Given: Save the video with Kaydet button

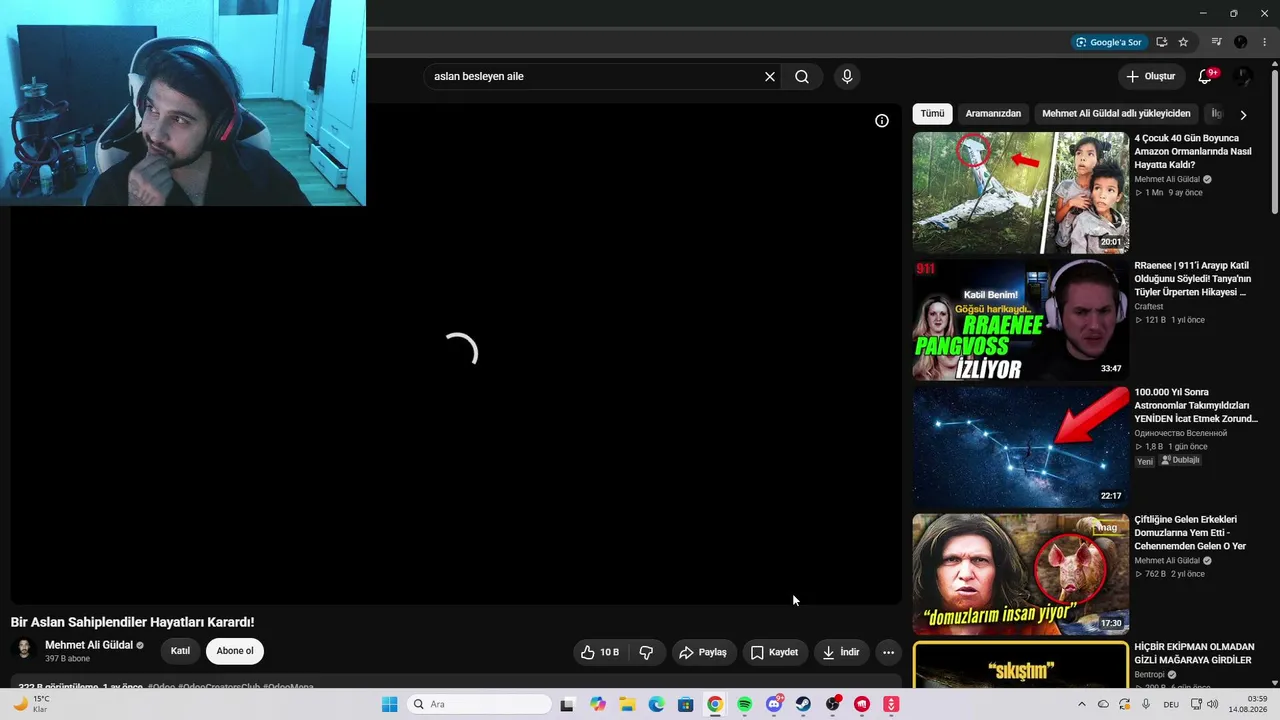Looking at the screenshot, I should tap(775, 652).
